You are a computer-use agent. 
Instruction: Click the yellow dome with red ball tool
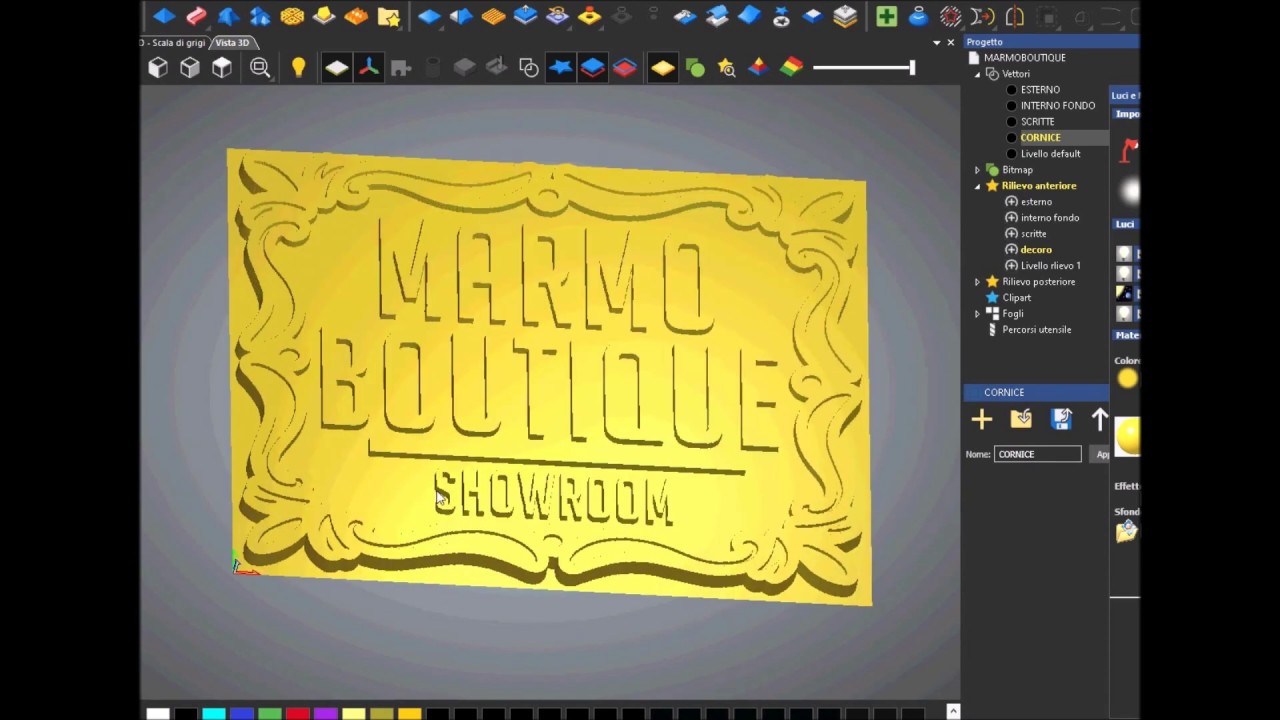pos(589,16)
